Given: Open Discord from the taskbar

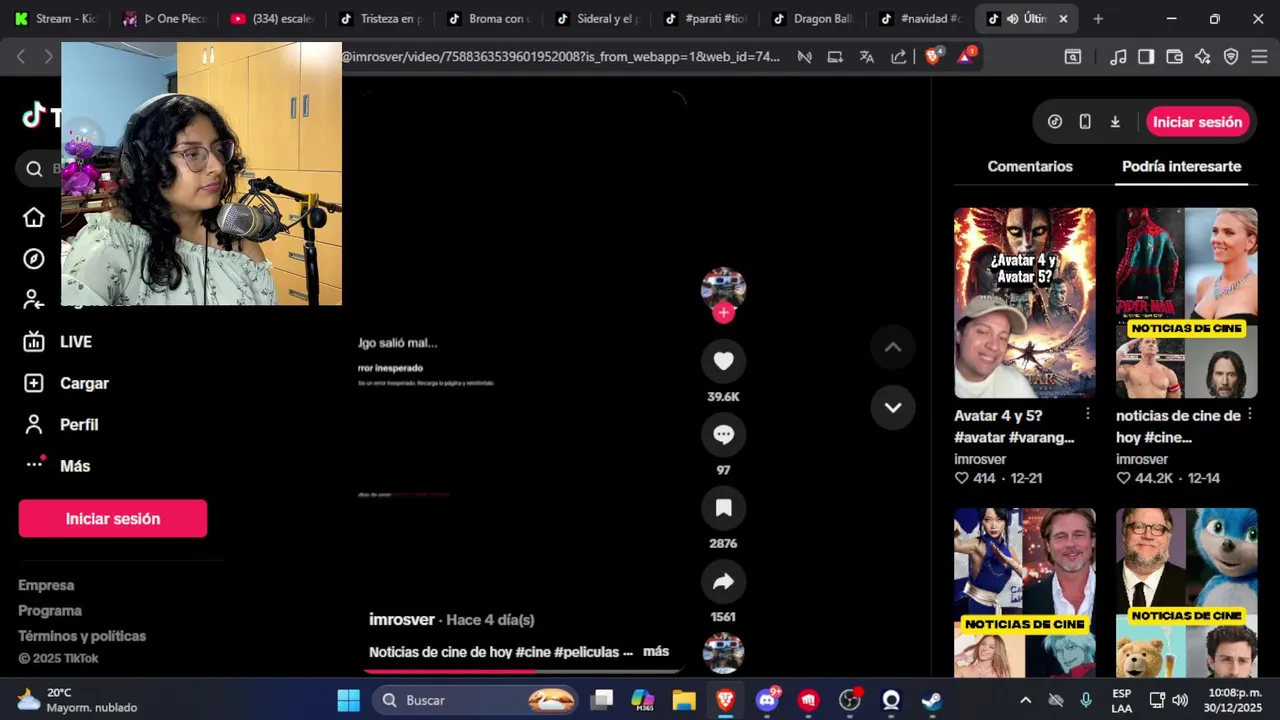Looking at the screenshot, I should pyautogui.click(x=767, y=700).
